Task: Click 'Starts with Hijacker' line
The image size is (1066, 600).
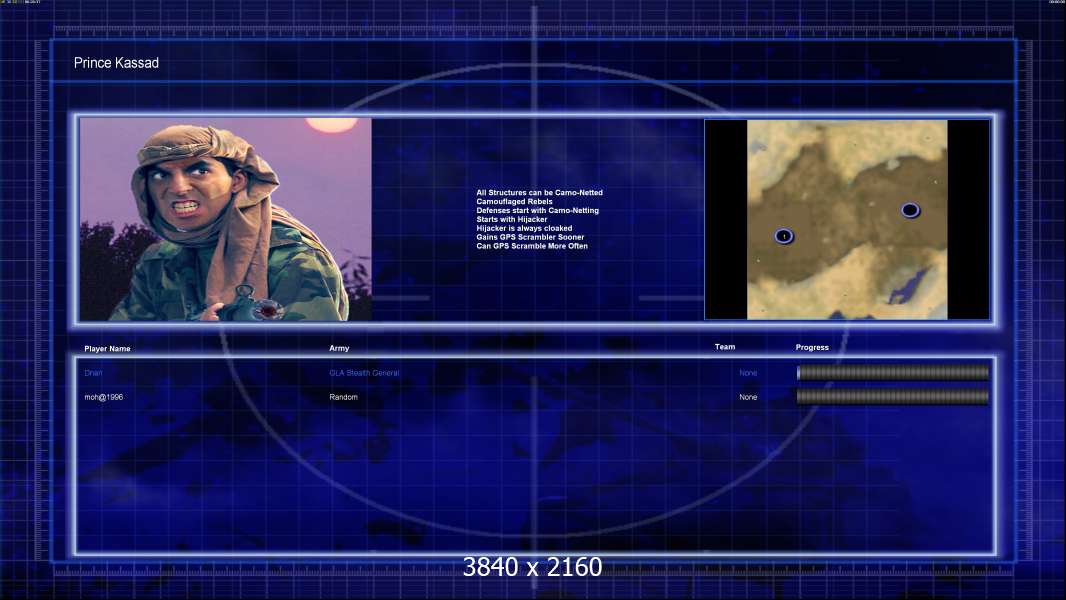Action: (511, 219)
